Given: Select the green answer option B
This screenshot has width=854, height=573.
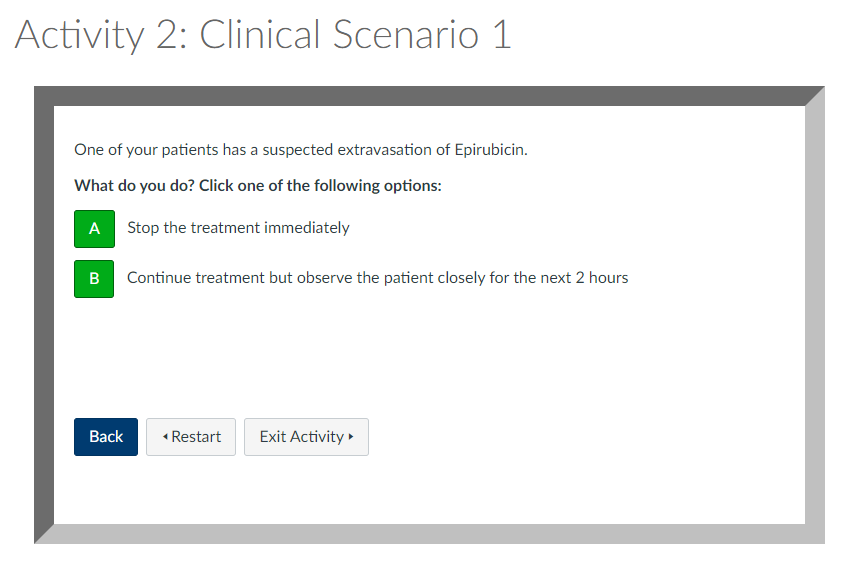Looking at the screenshot, I should pos(94,278).
